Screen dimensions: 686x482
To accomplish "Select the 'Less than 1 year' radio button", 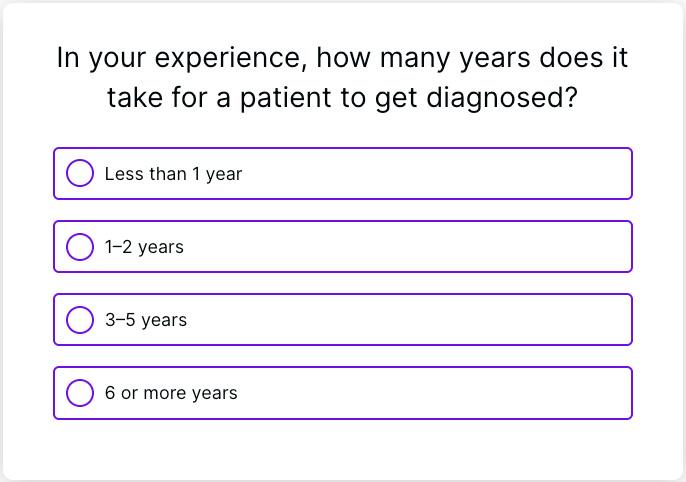I will coord(80,173).
